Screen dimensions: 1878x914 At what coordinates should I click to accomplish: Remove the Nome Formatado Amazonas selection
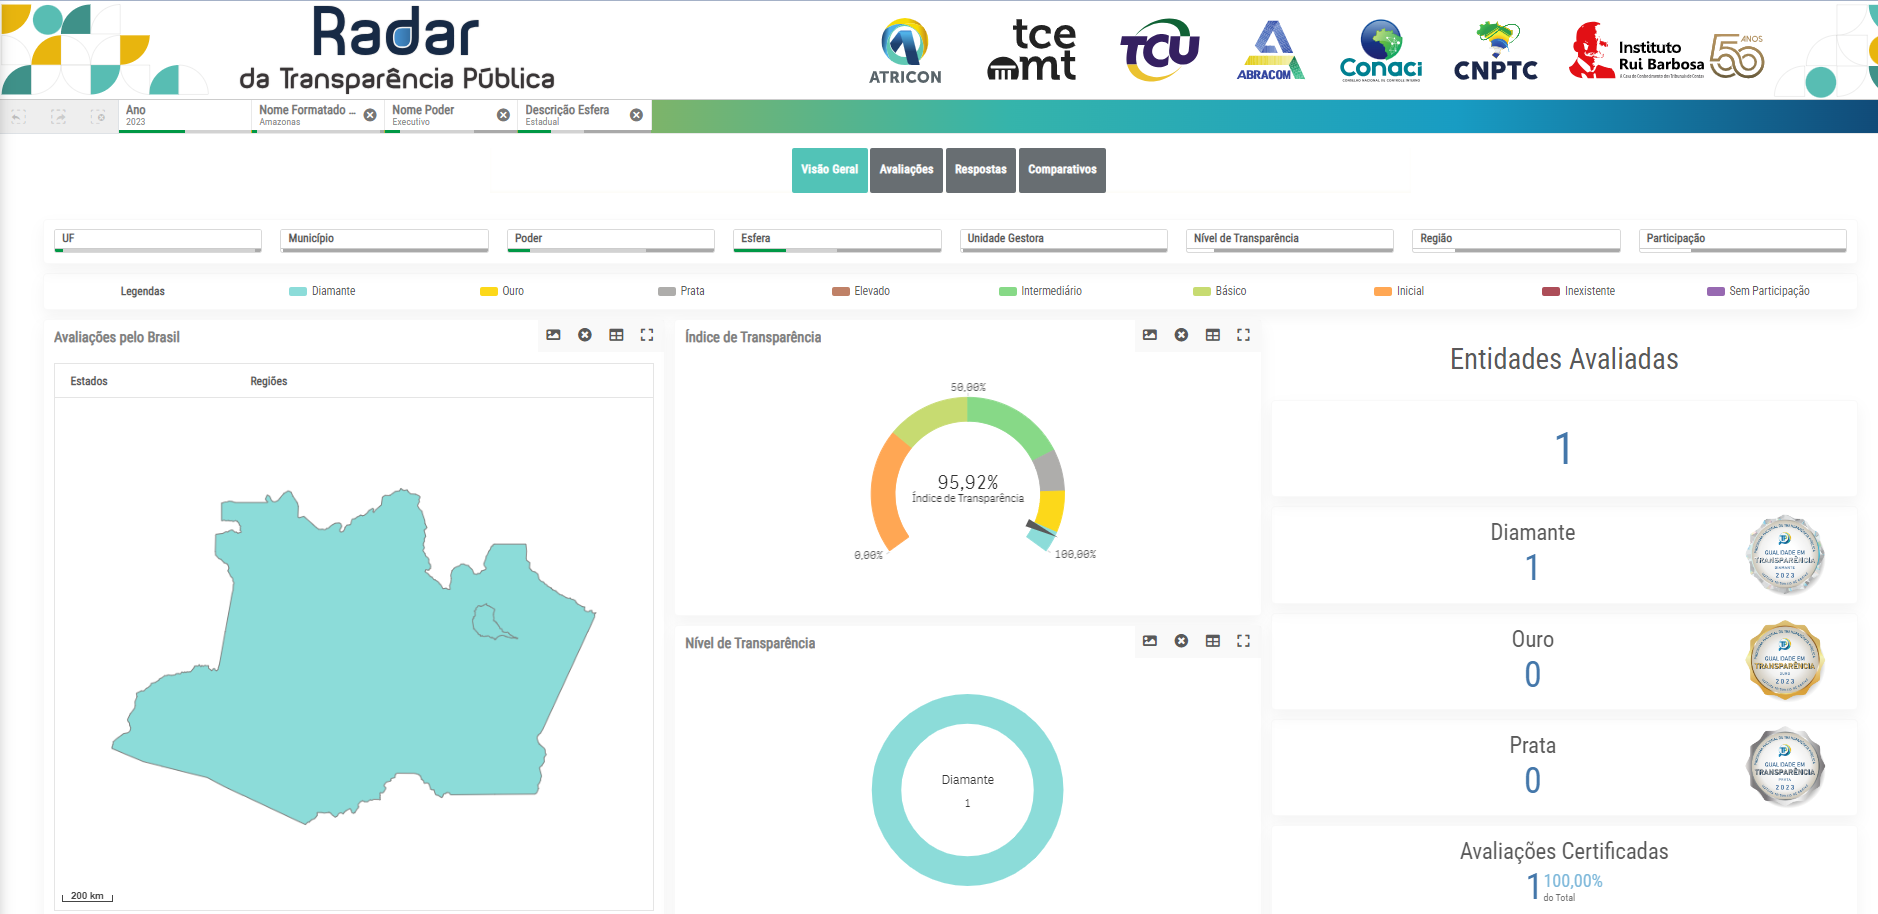(370, 115)
